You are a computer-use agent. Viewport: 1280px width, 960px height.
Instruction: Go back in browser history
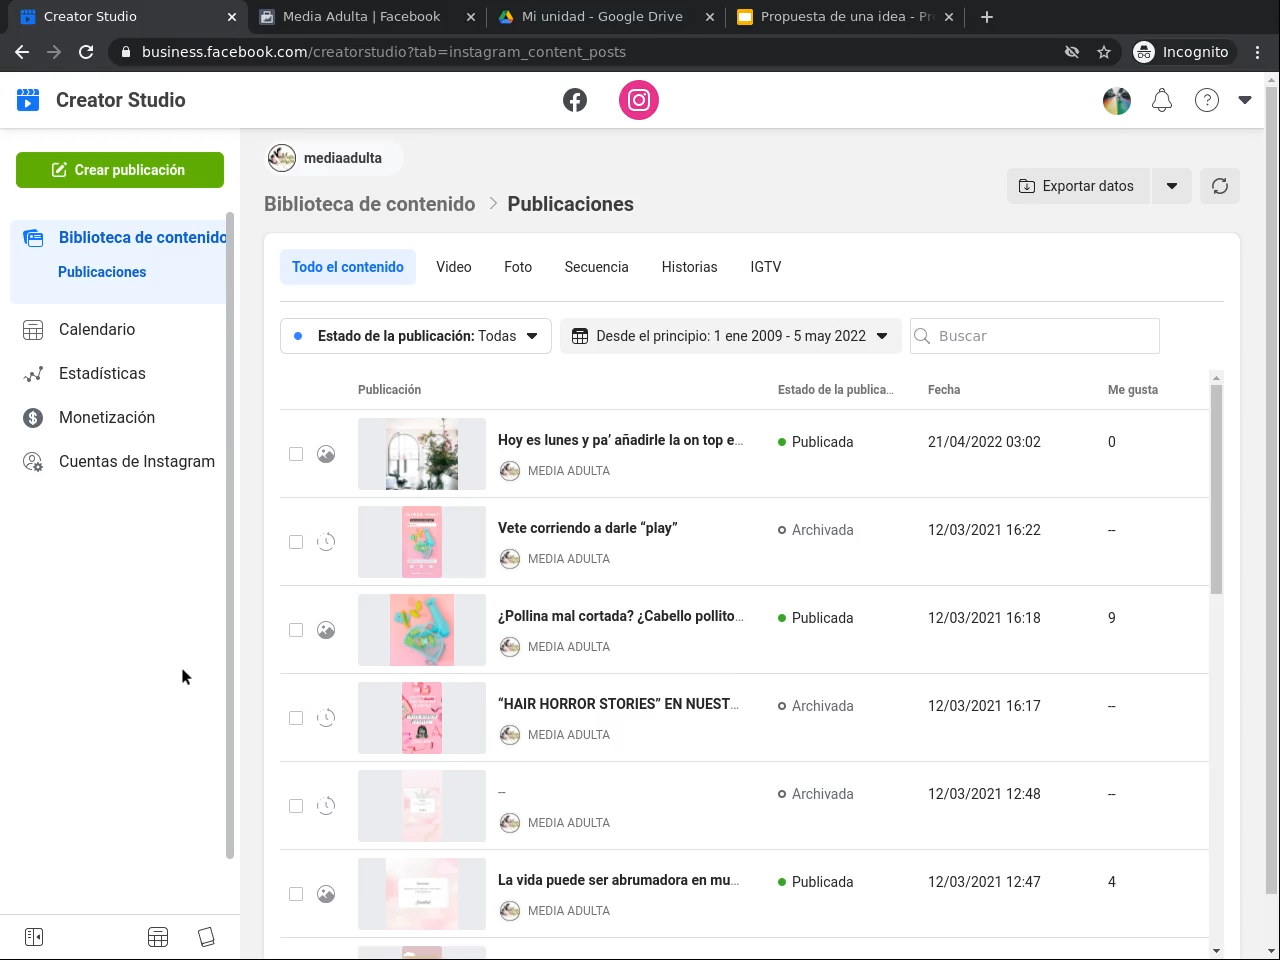click(x=22, y=52)
